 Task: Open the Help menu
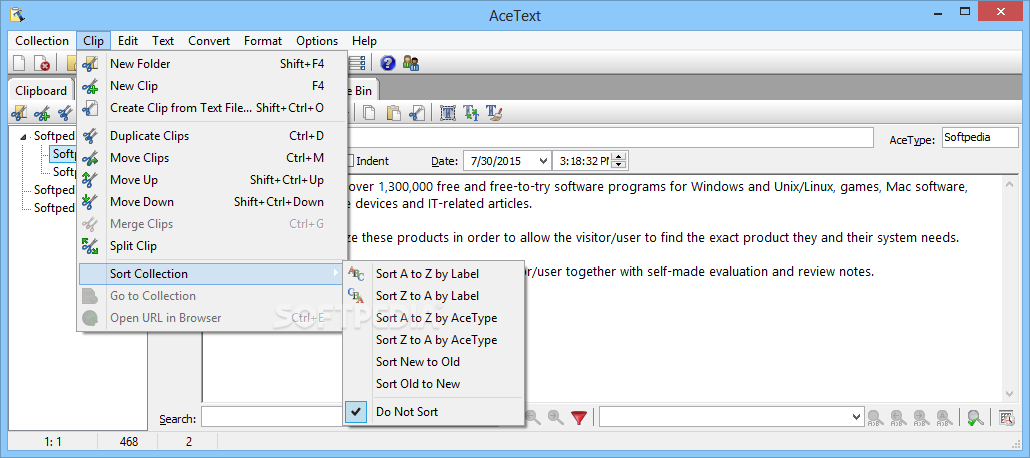[365, 41]
